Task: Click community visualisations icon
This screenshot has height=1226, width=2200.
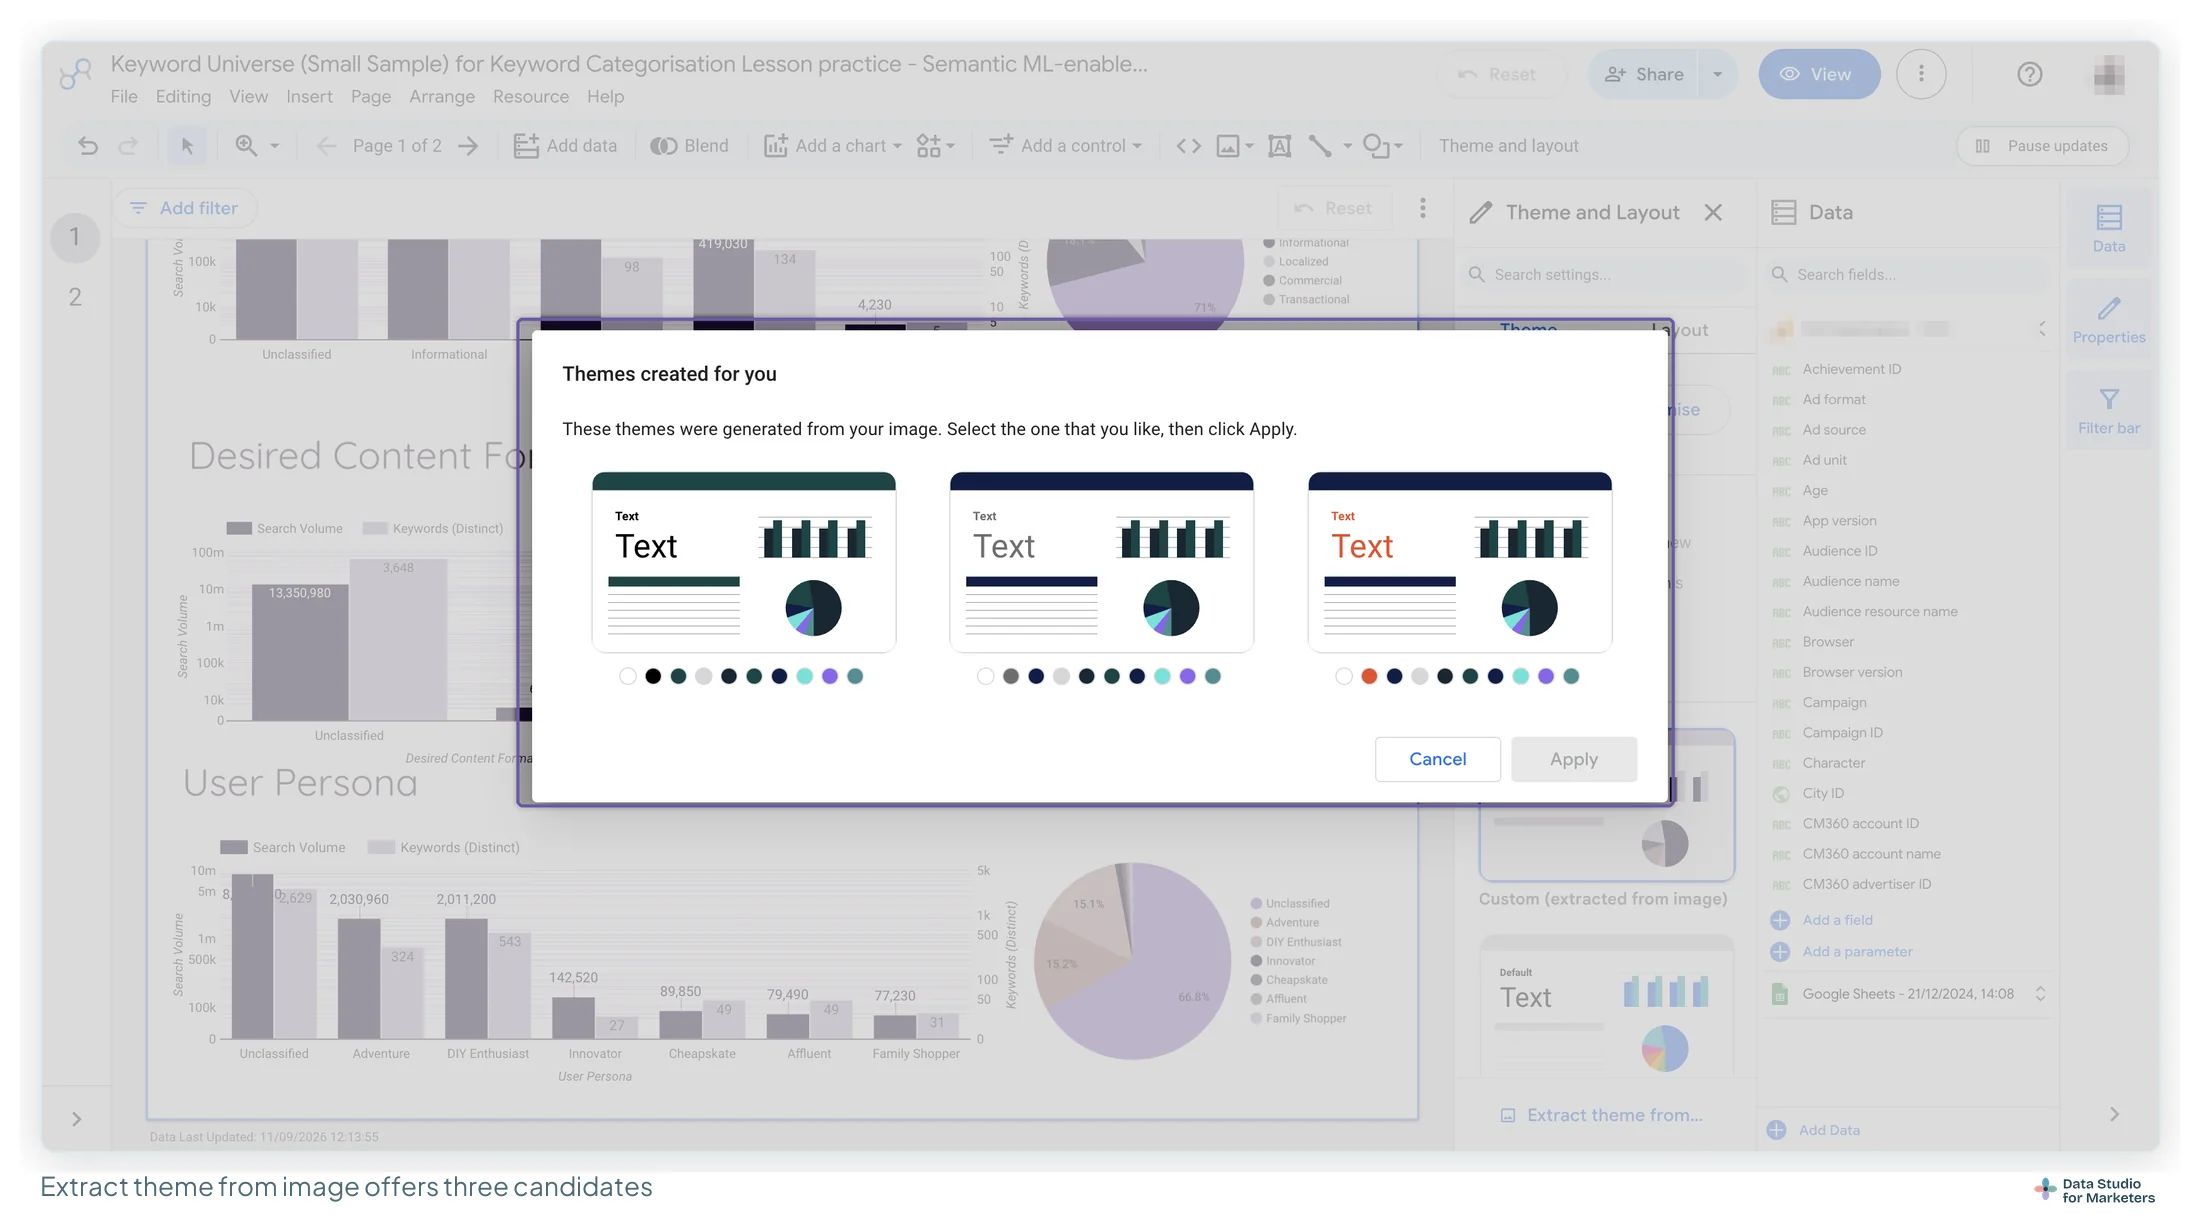Action: tap(929, 146)
